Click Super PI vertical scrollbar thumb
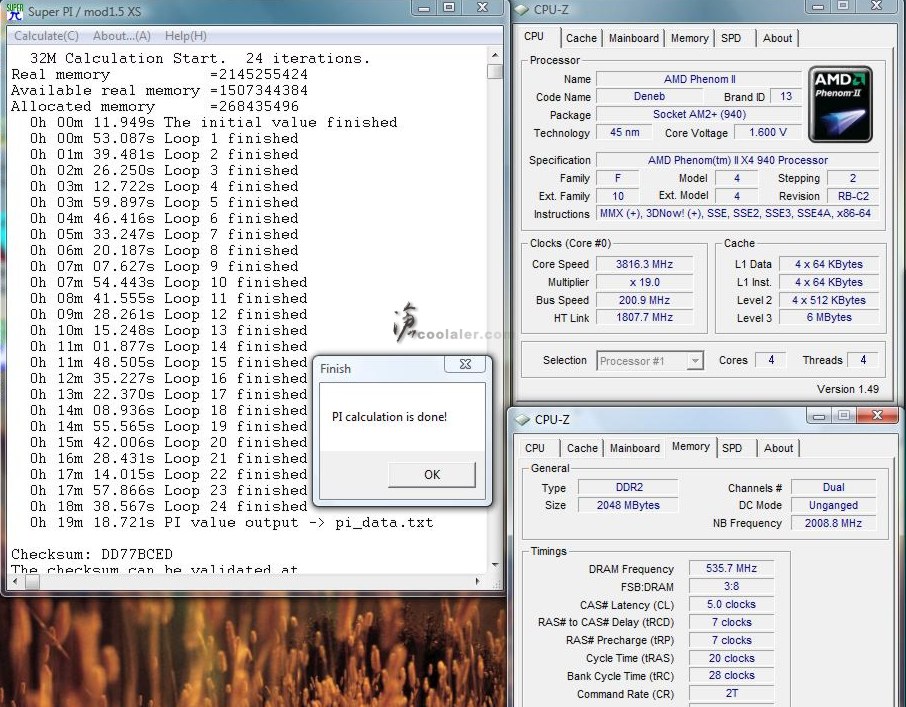Image resolution: width=906 pixels, height=707 pixels. pyautogui.click(x=495, y=72)
